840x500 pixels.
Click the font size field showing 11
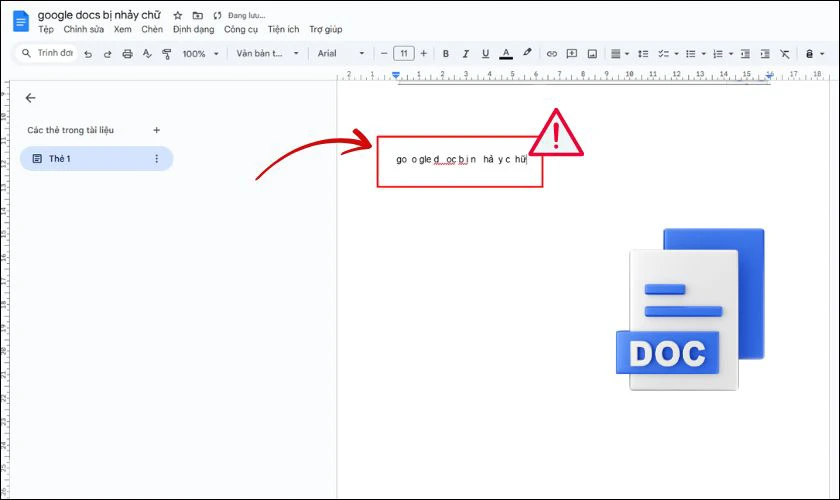click(x=404, y=54)
